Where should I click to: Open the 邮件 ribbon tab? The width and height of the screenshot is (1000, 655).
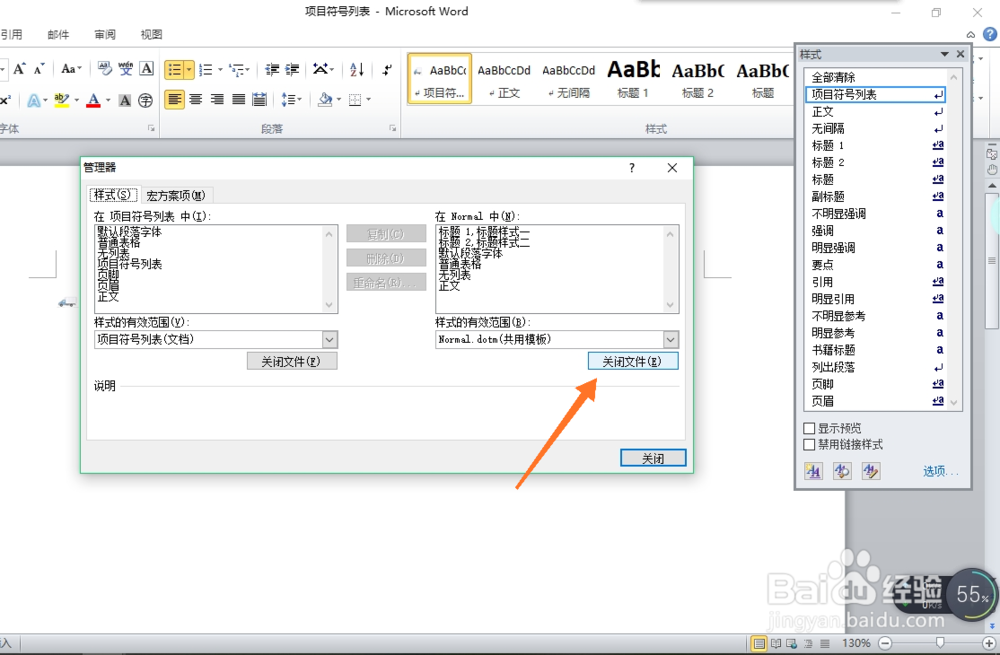(58, 34)
